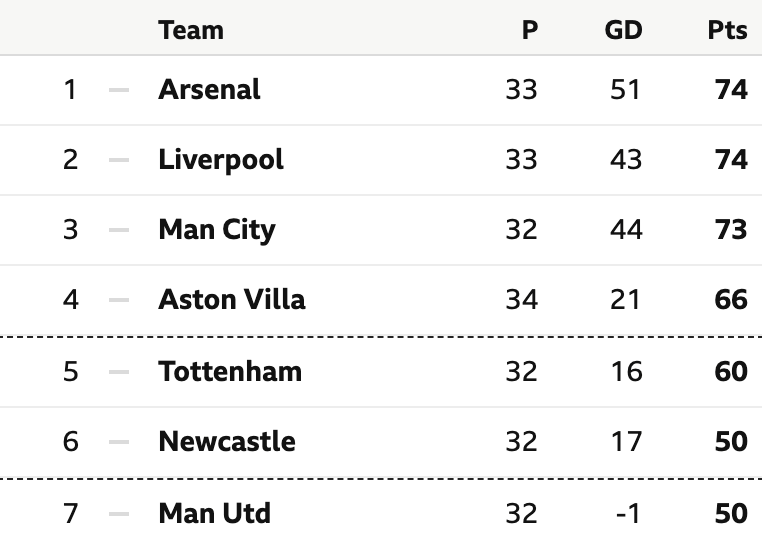Click Arsenal's no-movement dash icon
Viewport: 762px width, 542px height.
click(119, 90)
